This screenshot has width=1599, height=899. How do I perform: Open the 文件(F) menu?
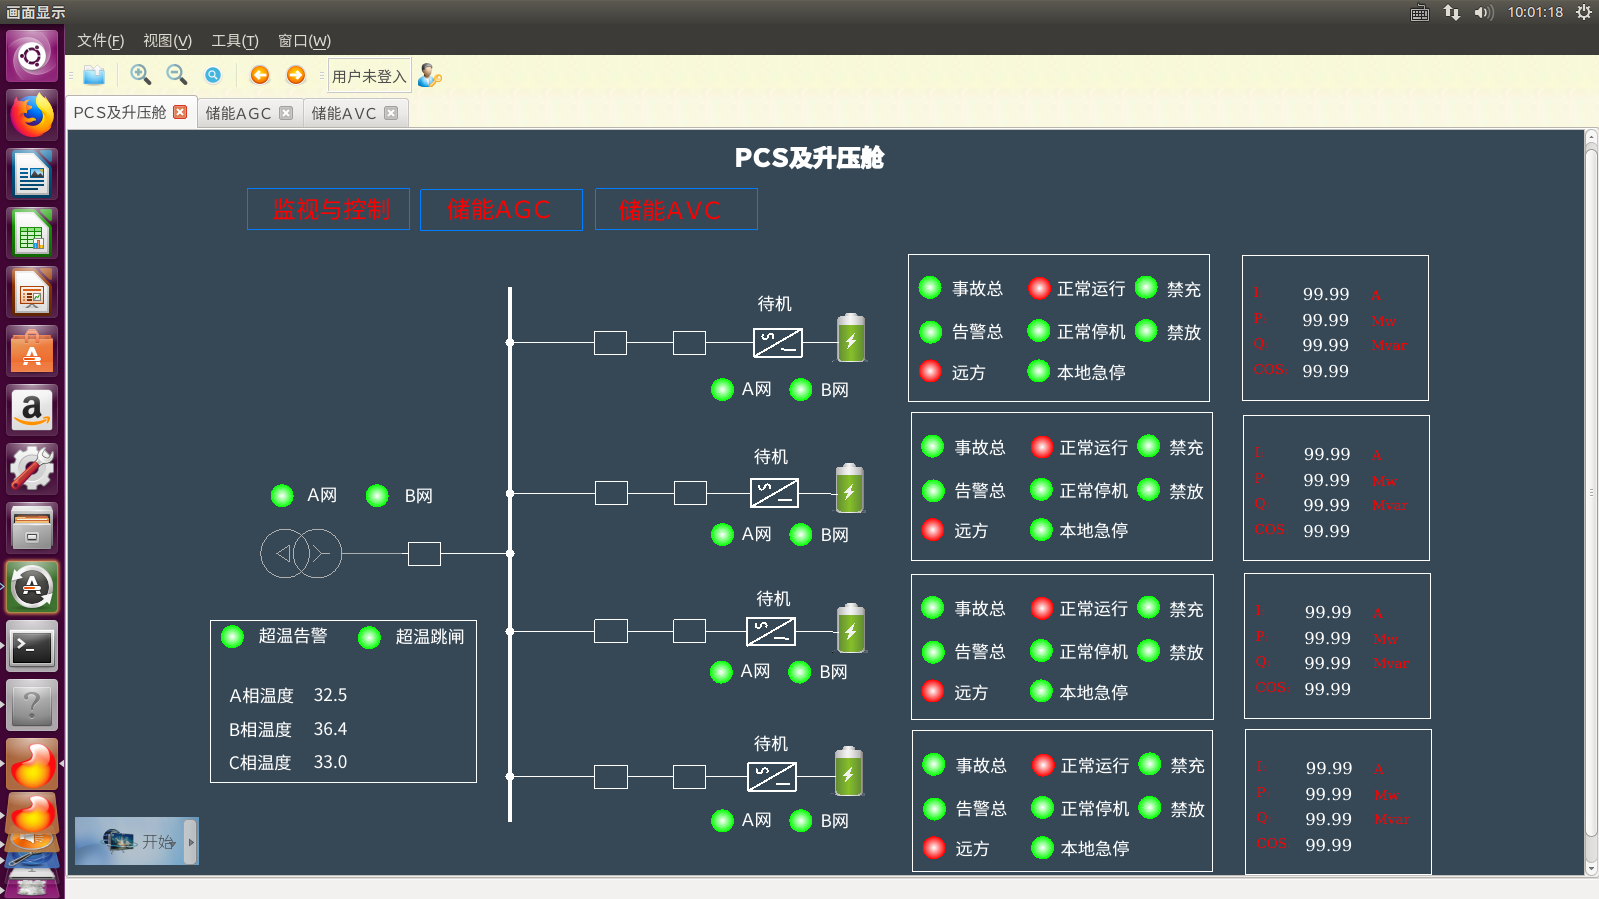(100, 41)
